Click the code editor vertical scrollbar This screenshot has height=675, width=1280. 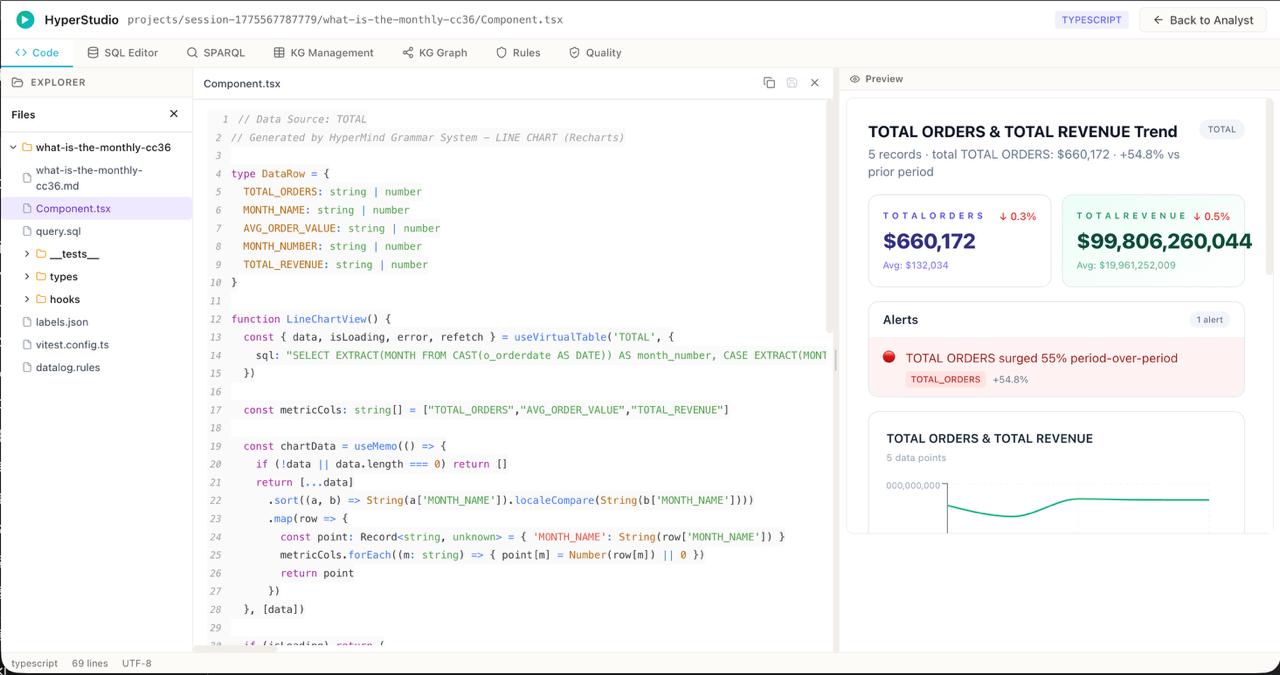tap(830, 215)
